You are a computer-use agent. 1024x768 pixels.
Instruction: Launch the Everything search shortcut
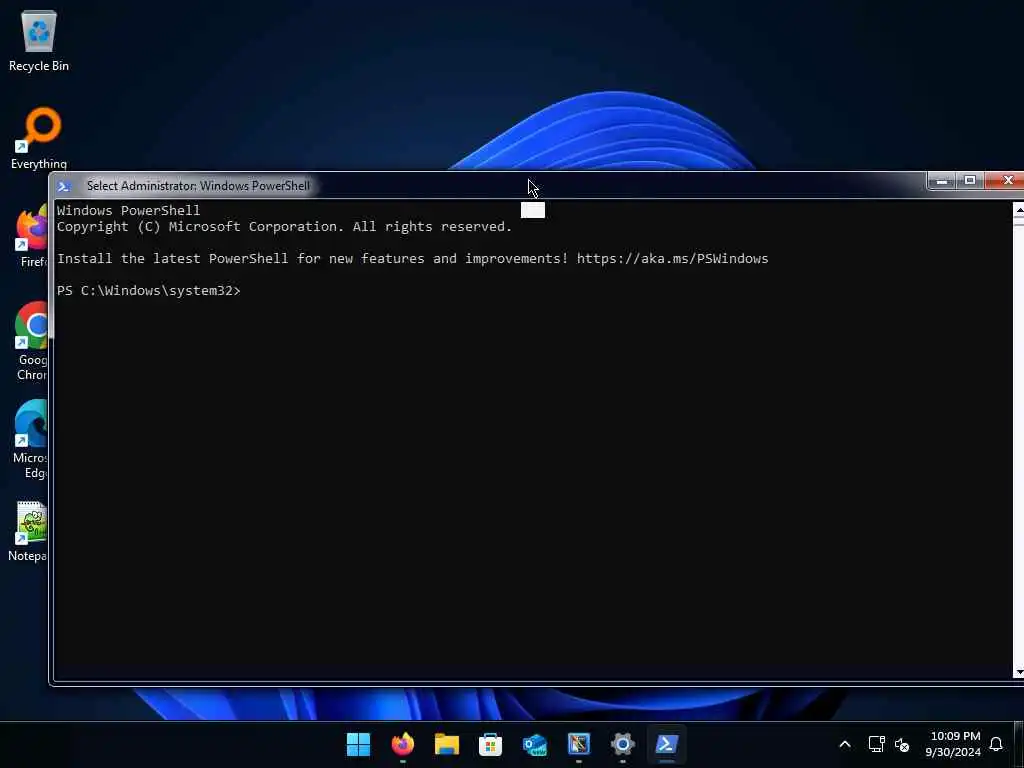pyautogui.click(x=39, y=138)
